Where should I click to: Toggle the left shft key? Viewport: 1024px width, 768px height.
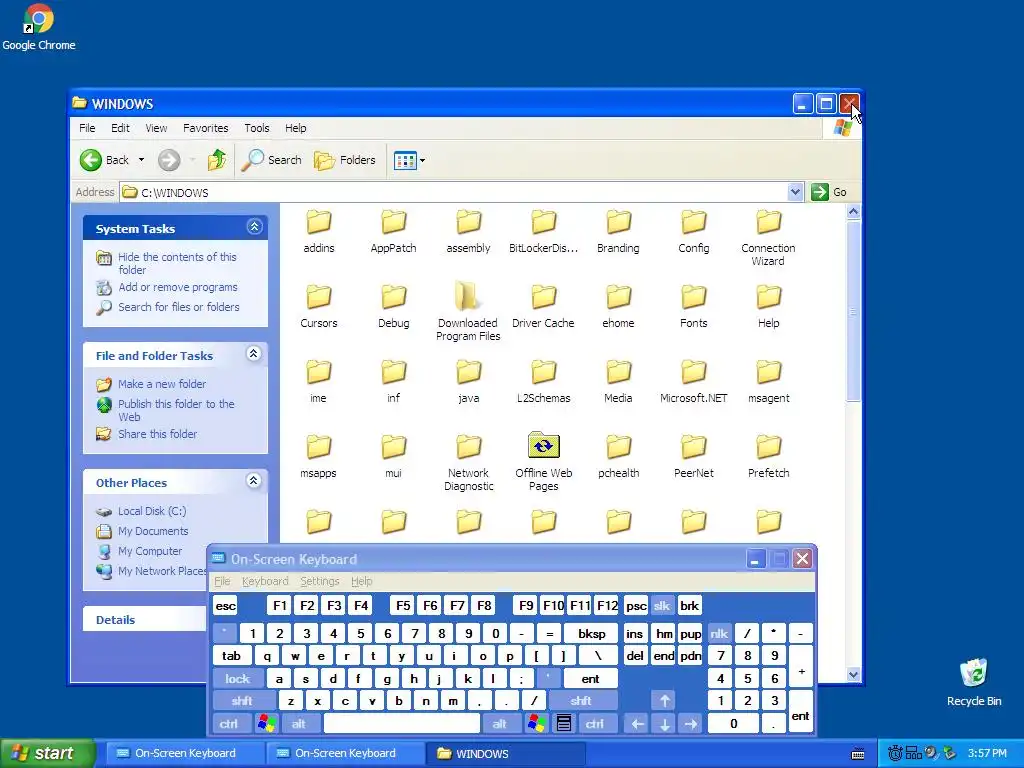tap(242, 701)
